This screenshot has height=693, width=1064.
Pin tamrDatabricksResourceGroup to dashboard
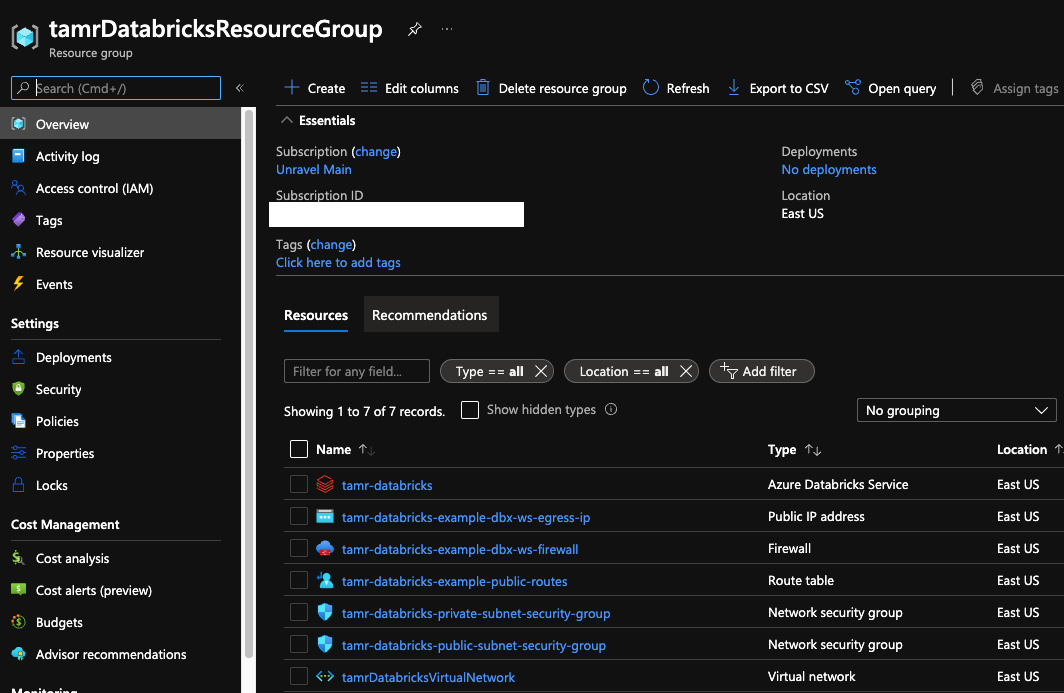pyautogui.click(x=414, y=29)
